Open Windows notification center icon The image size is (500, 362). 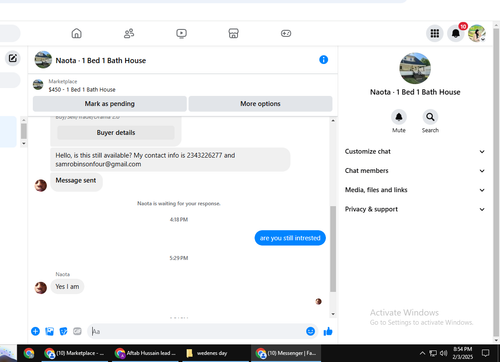tap(486, 353)
